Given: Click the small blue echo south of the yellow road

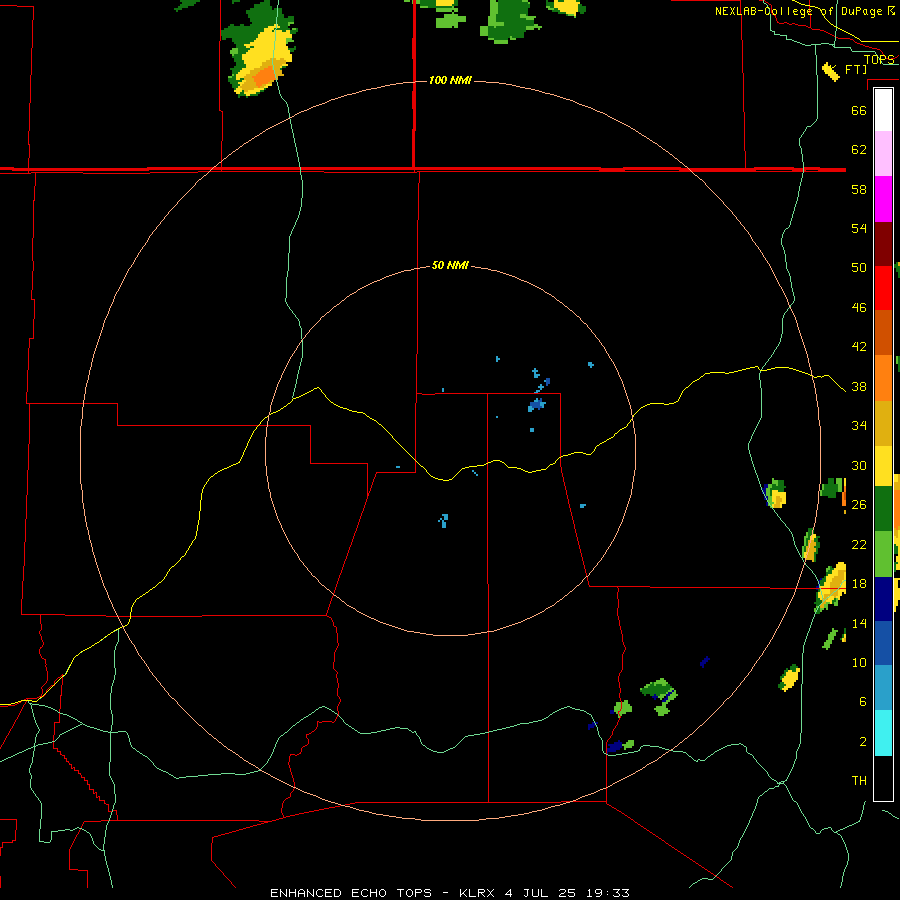Looking at the screenshot, I should coord(443,521).
